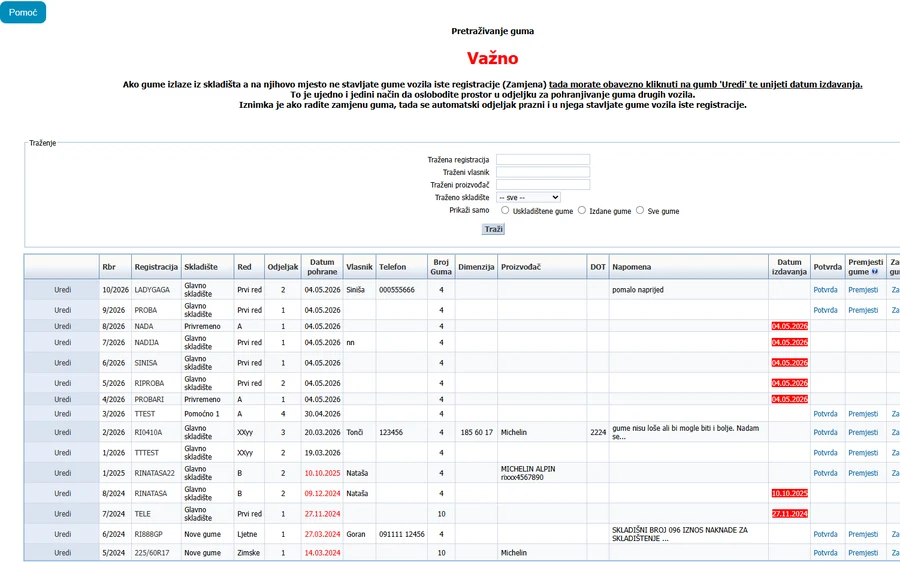
Task: Click Uredi for row SINISA
Action: 63,363
